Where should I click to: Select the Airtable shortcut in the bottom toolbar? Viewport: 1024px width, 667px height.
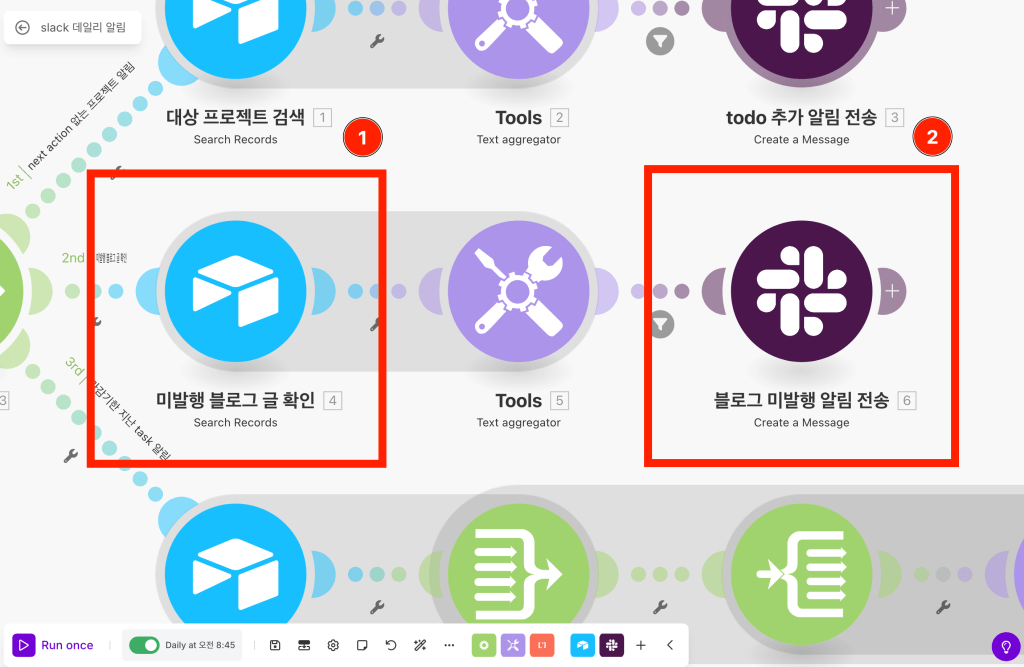(x=582, y=645)
